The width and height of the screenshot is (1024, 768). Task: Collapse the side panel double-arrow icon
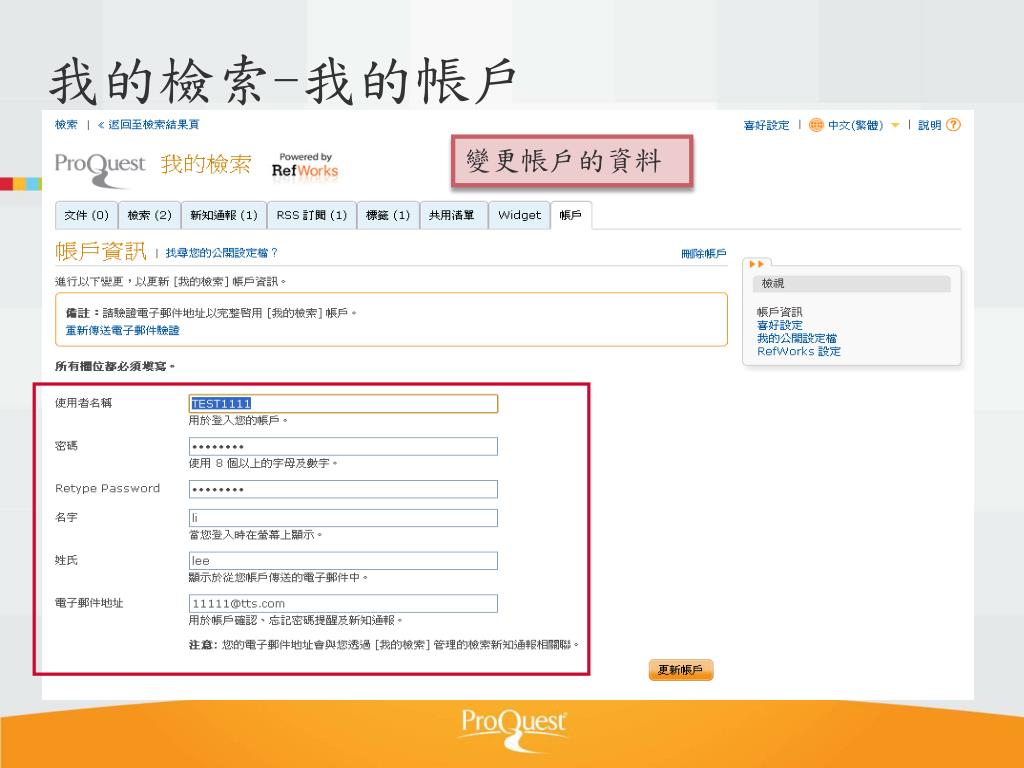(756, 264)
